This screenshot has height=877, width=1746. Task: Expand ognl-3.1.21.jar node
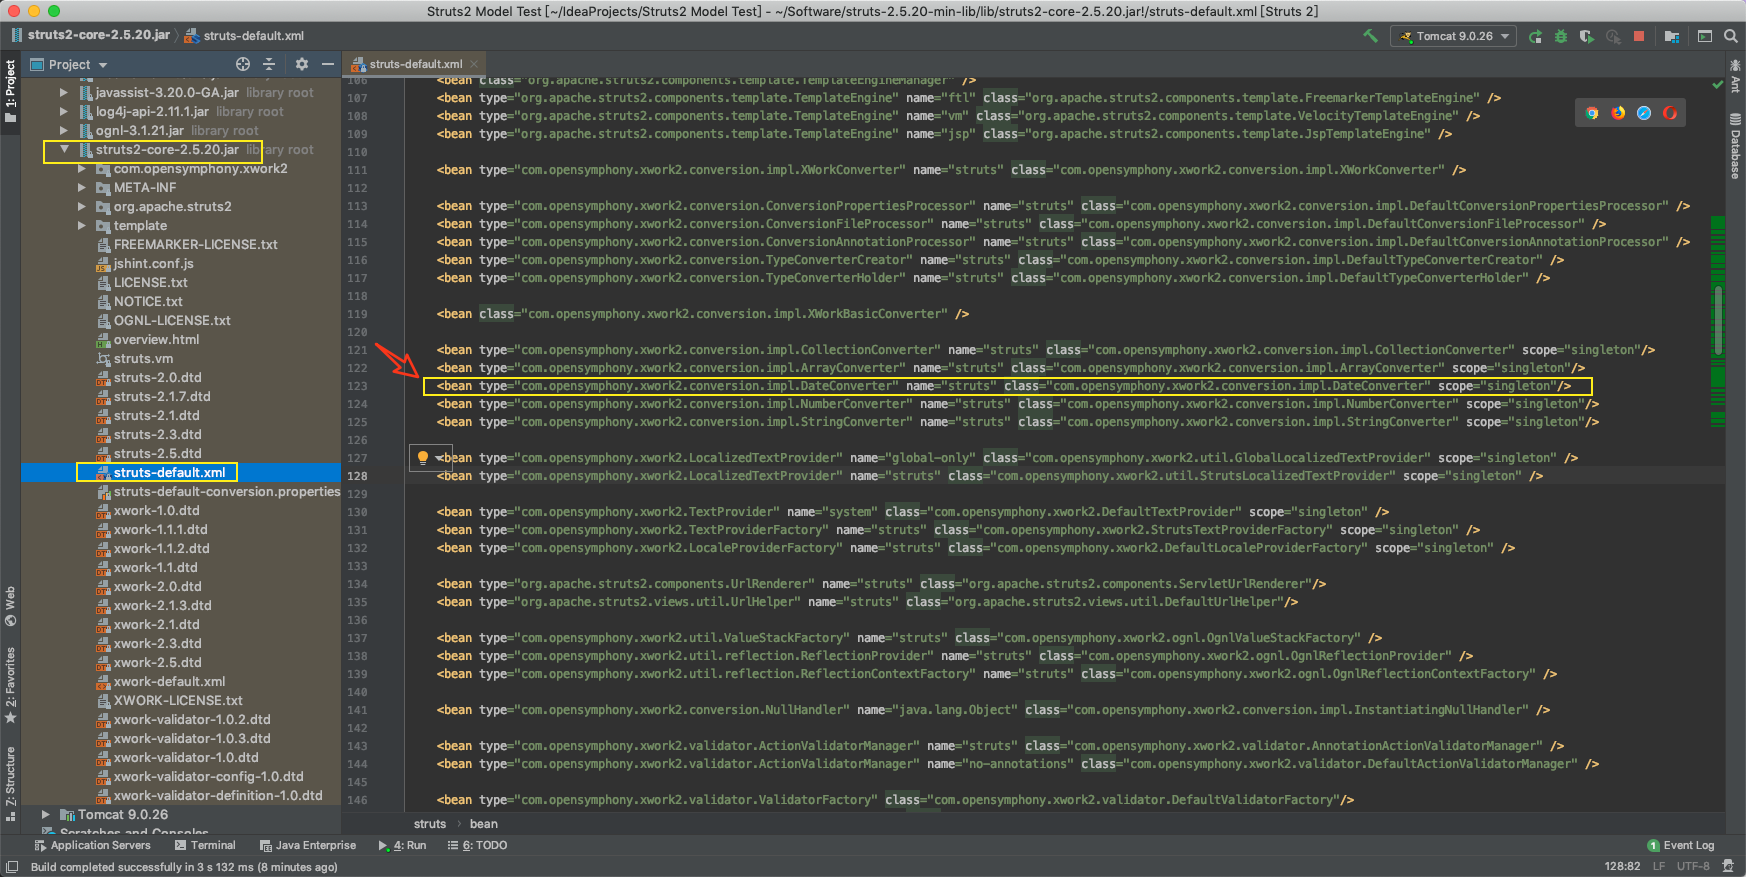[64, 131]
